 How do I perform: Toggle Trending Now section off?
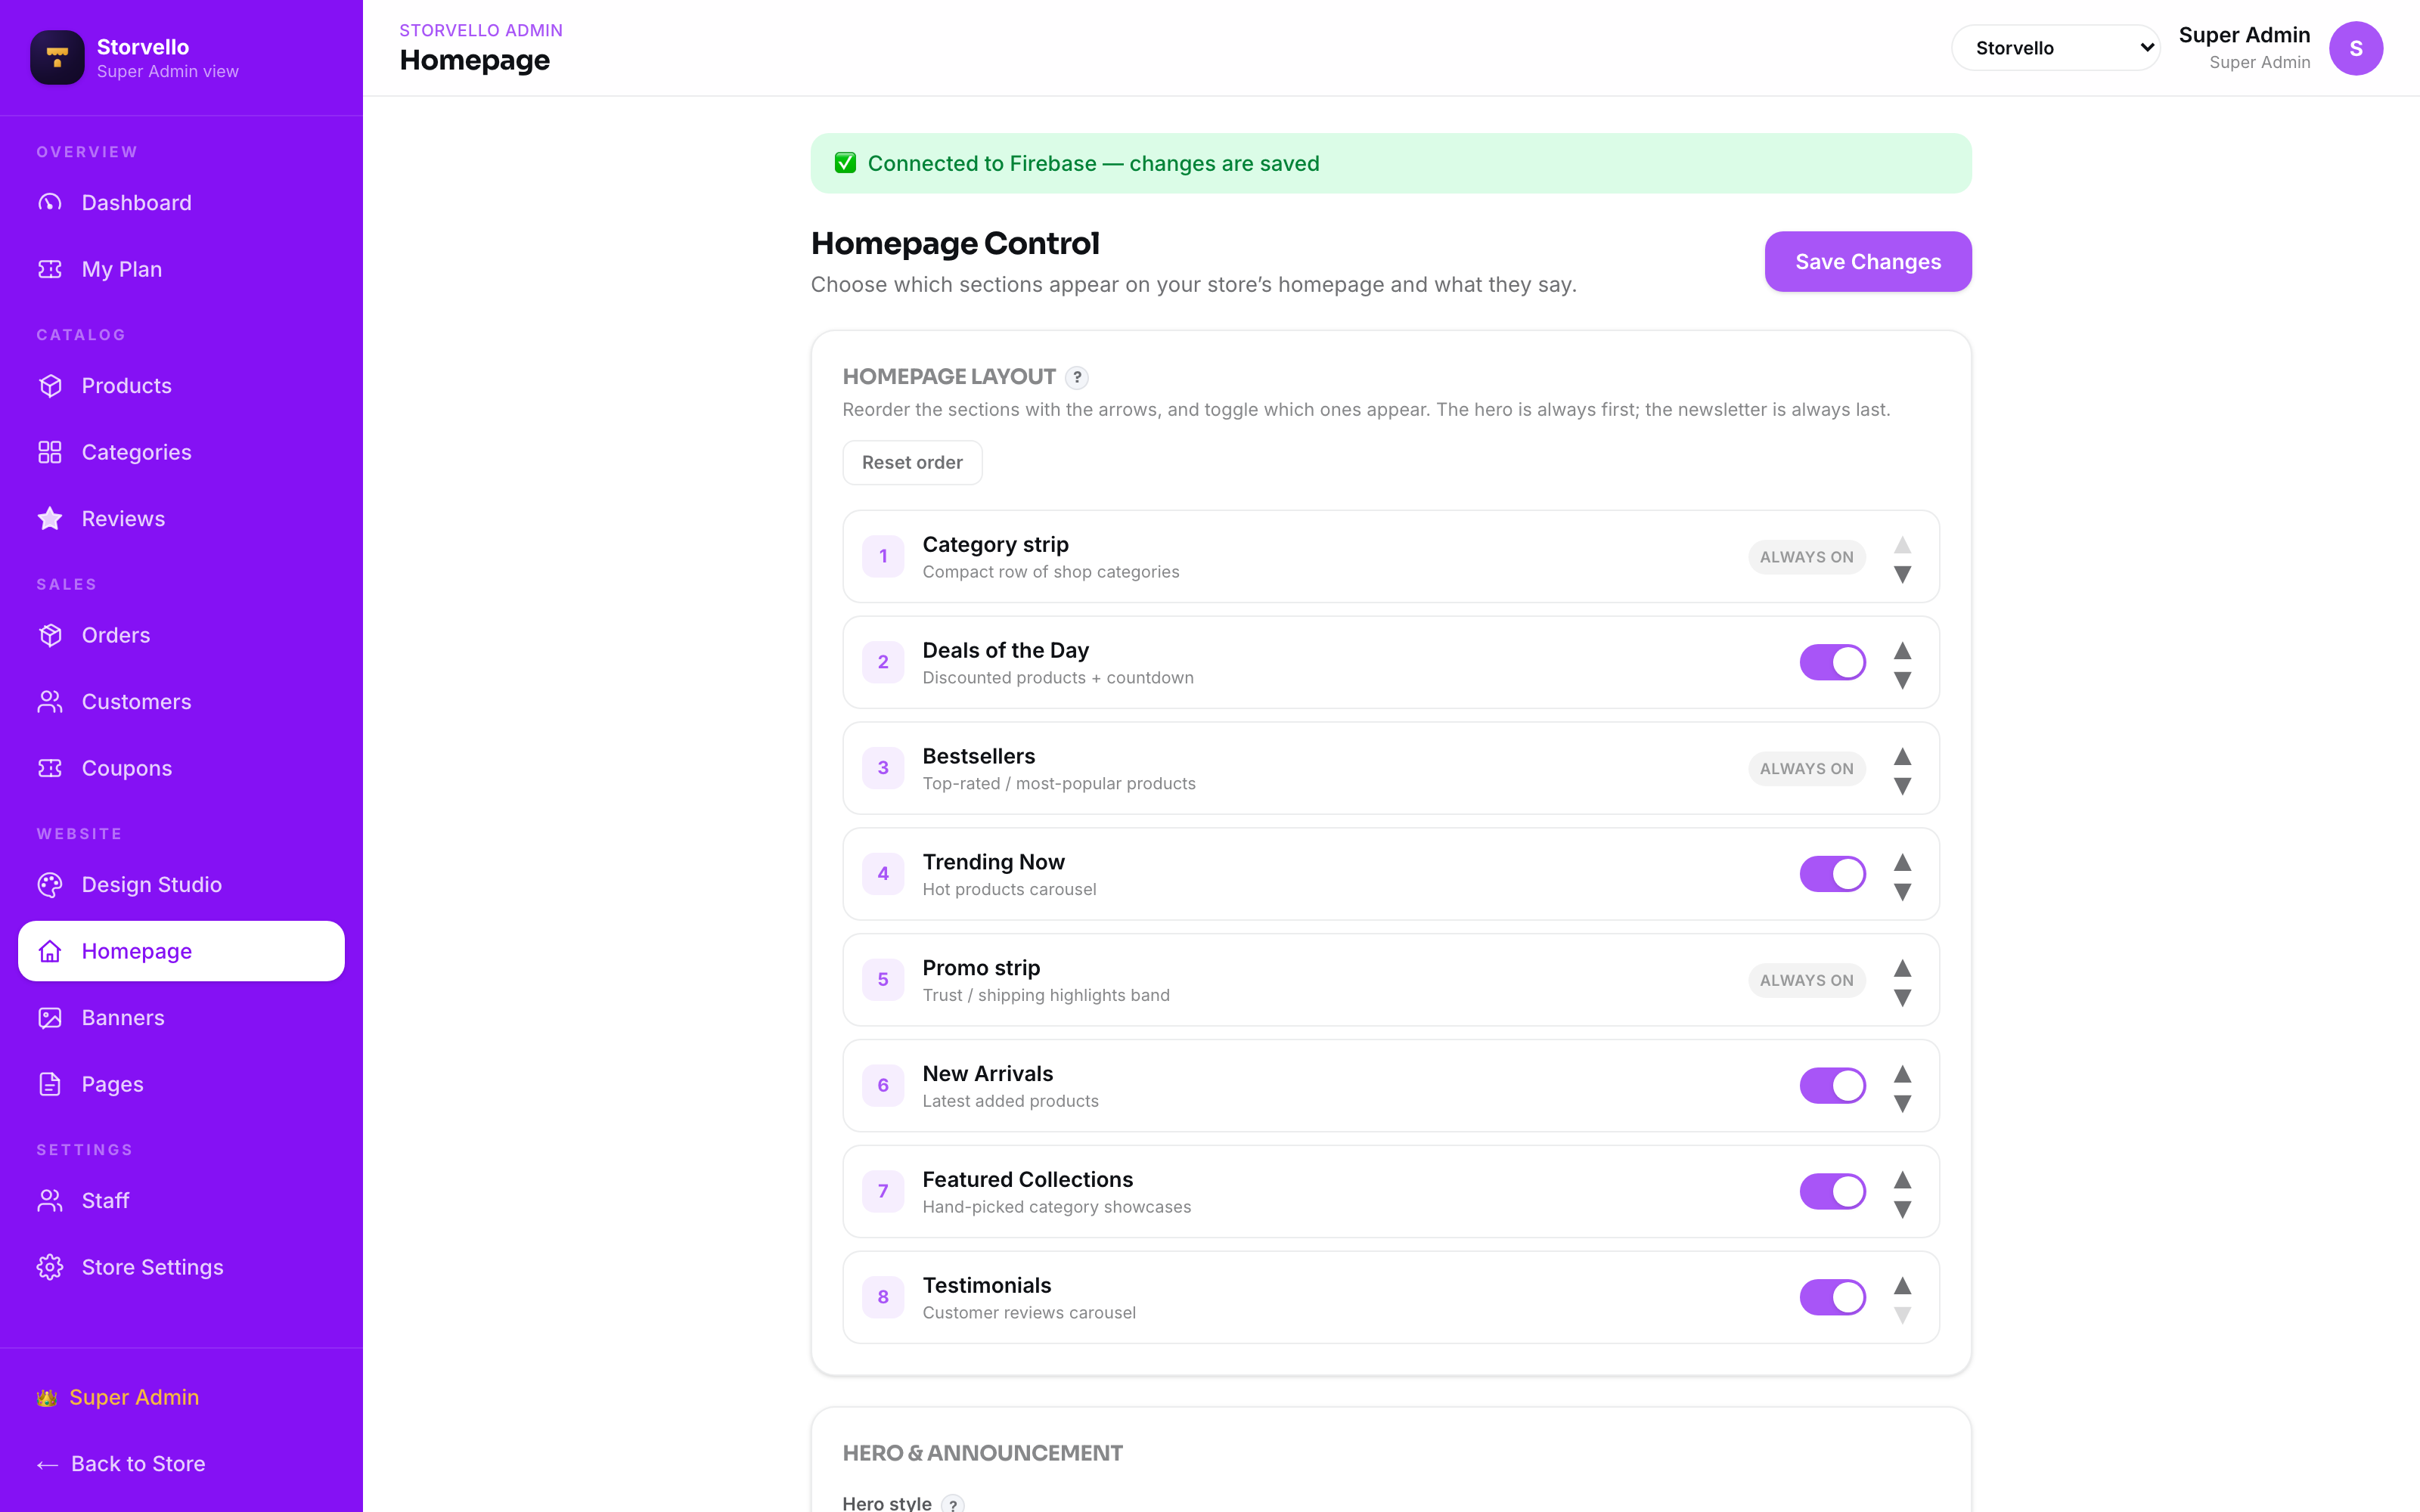click(1832, 874)
